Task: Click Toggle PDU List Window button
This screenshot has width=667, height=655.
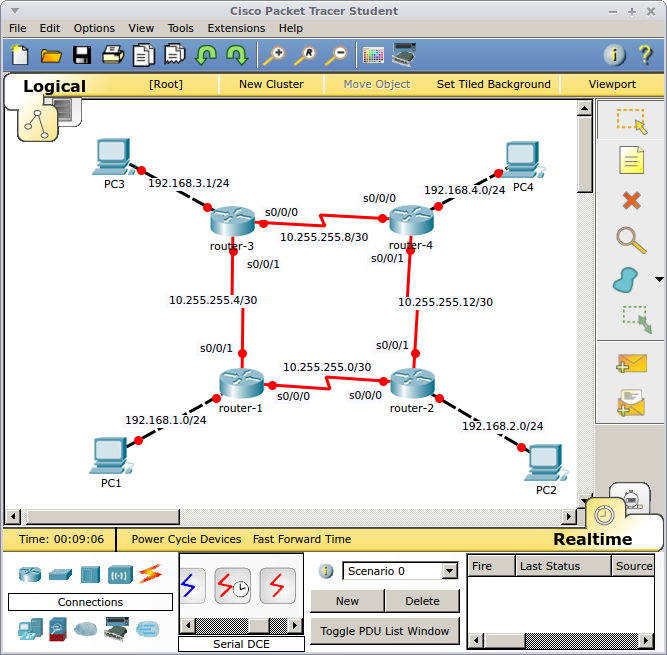Action: coord(385,631)
